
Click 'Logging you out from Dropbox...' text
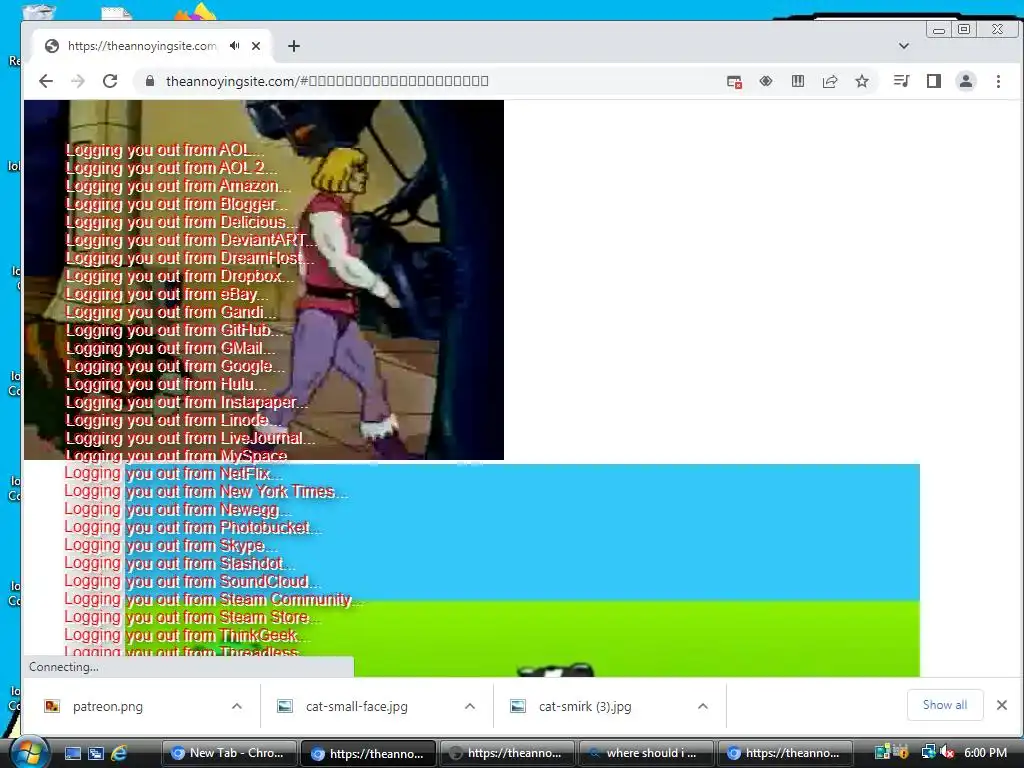click(180, 276)
